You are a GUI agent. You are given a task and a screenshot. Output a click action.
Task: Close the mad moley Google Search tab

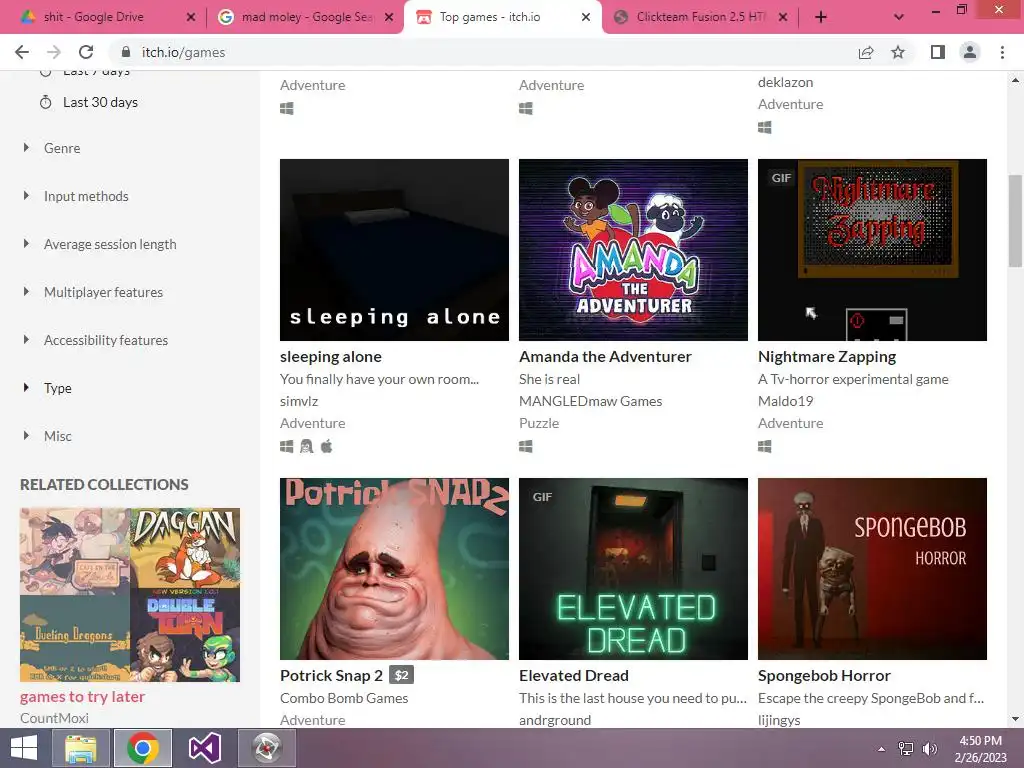pos(389,18)
